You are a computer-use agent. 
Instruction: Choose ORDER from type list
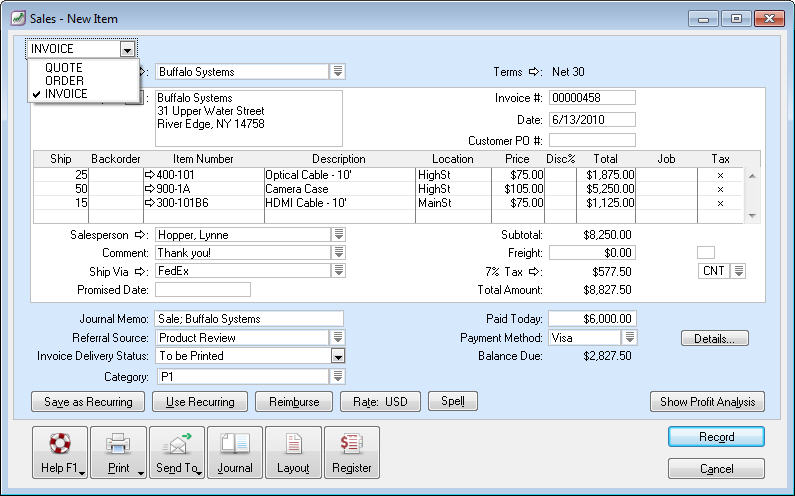coord(64,81)
